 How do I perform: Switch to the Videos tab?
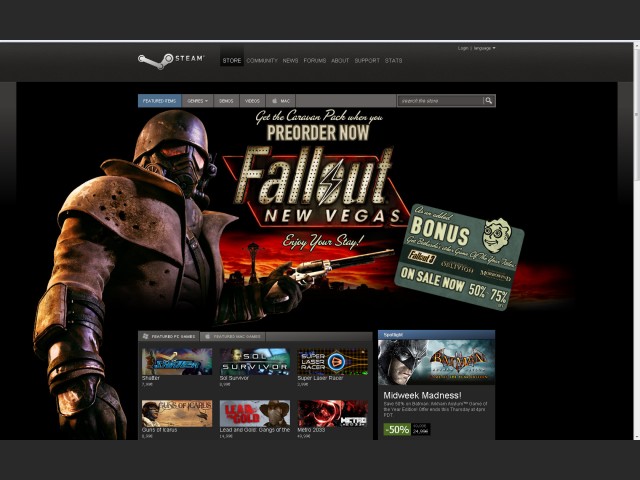coord(252,101)
